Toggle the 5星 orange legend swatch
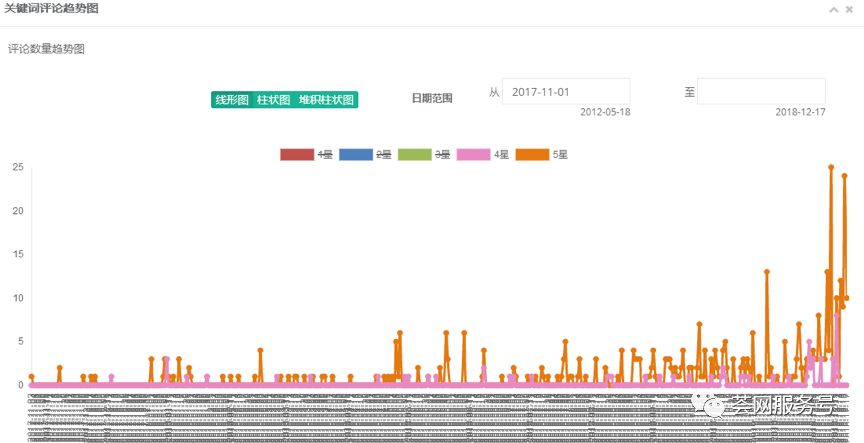 [x=532, y=155]
